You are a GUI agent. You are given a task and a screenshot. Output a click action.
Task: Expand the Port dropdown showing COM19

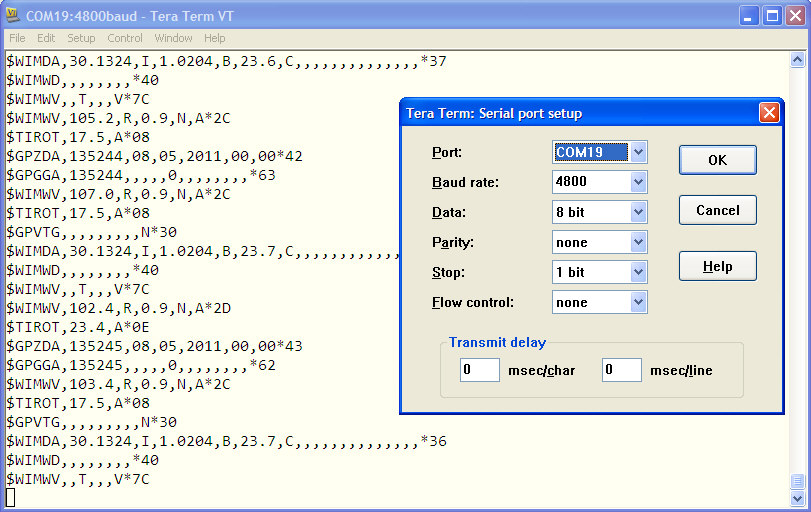pos(638,152)
